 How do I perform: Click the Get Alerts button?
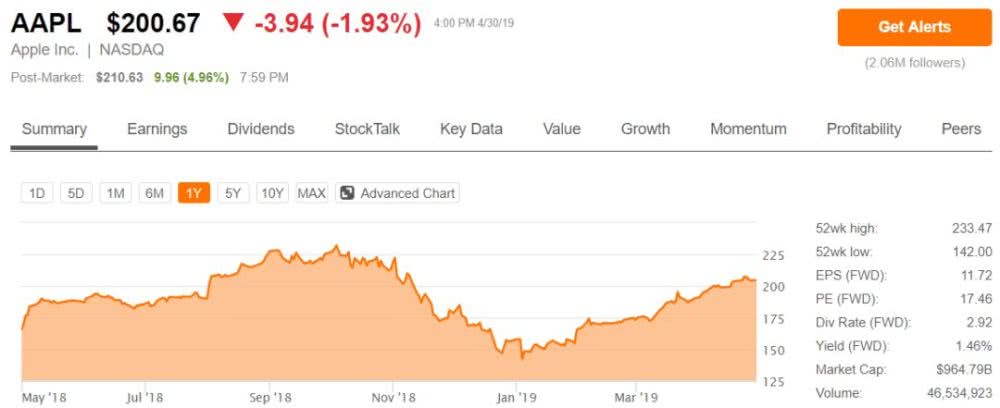[914, 27]
